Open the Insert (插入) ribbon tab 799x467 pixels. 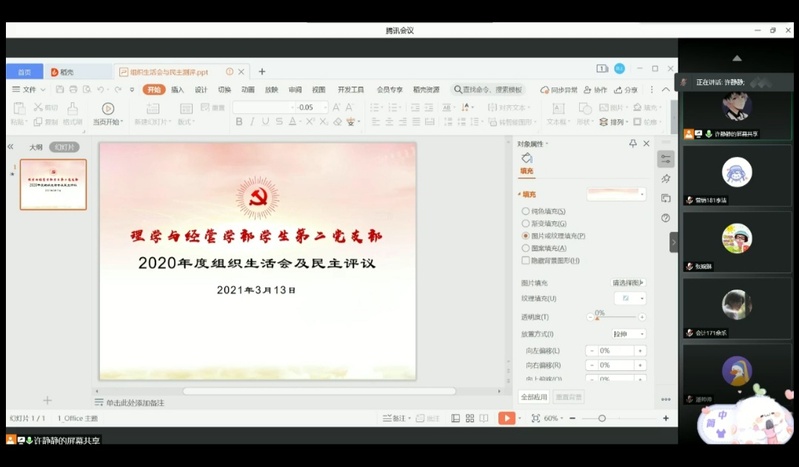[177, 90]
